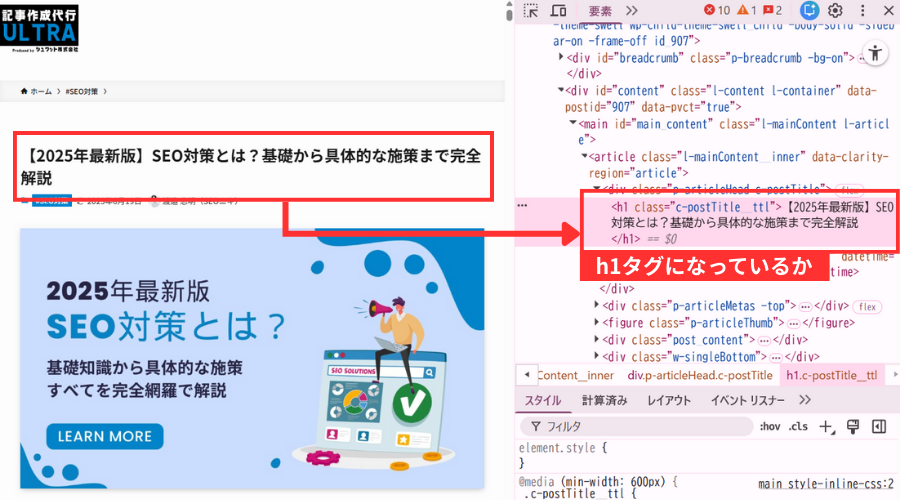Click the article title heading
Screen dimensions: 900x500
(x=251, y=166)
